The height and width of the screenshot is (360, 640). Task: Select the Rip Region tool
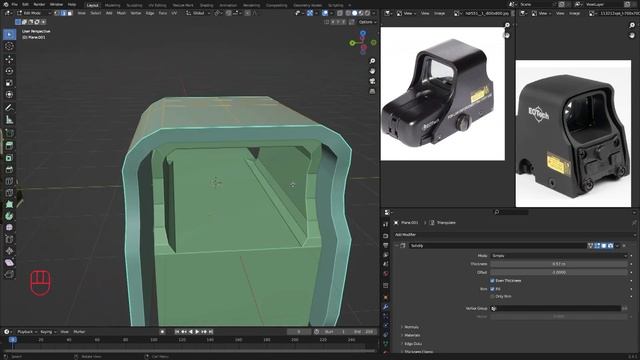(9, 274)
